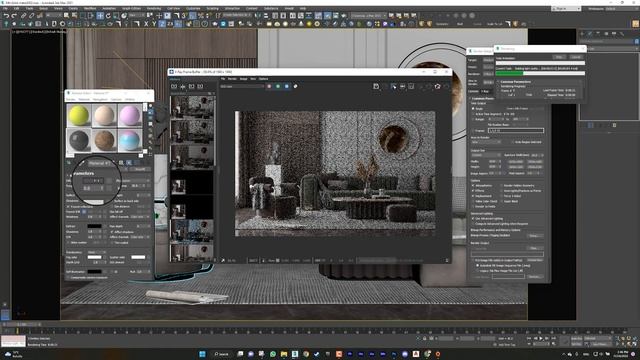Screen dimensions: 640x360
Task: Select the Unlink Selection tool
Action: [31, 16]
